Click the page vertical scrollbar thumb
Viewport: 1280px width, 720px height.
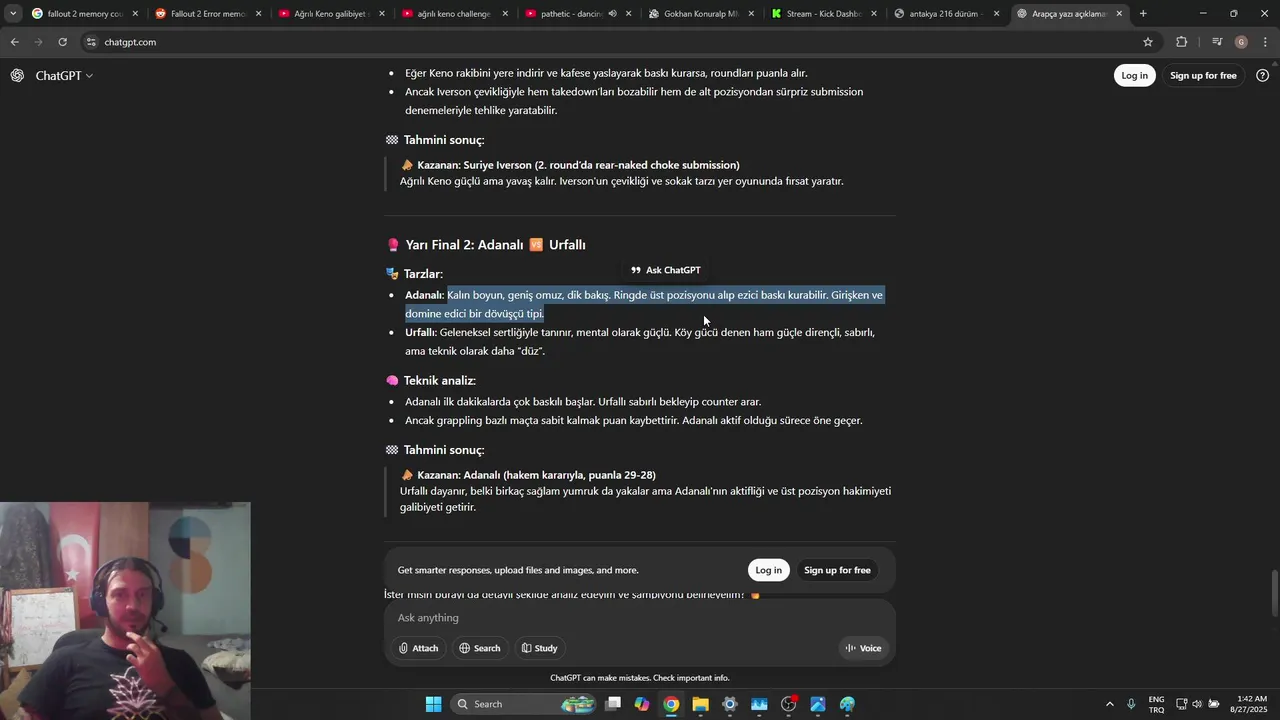(x=1273, y=594)
